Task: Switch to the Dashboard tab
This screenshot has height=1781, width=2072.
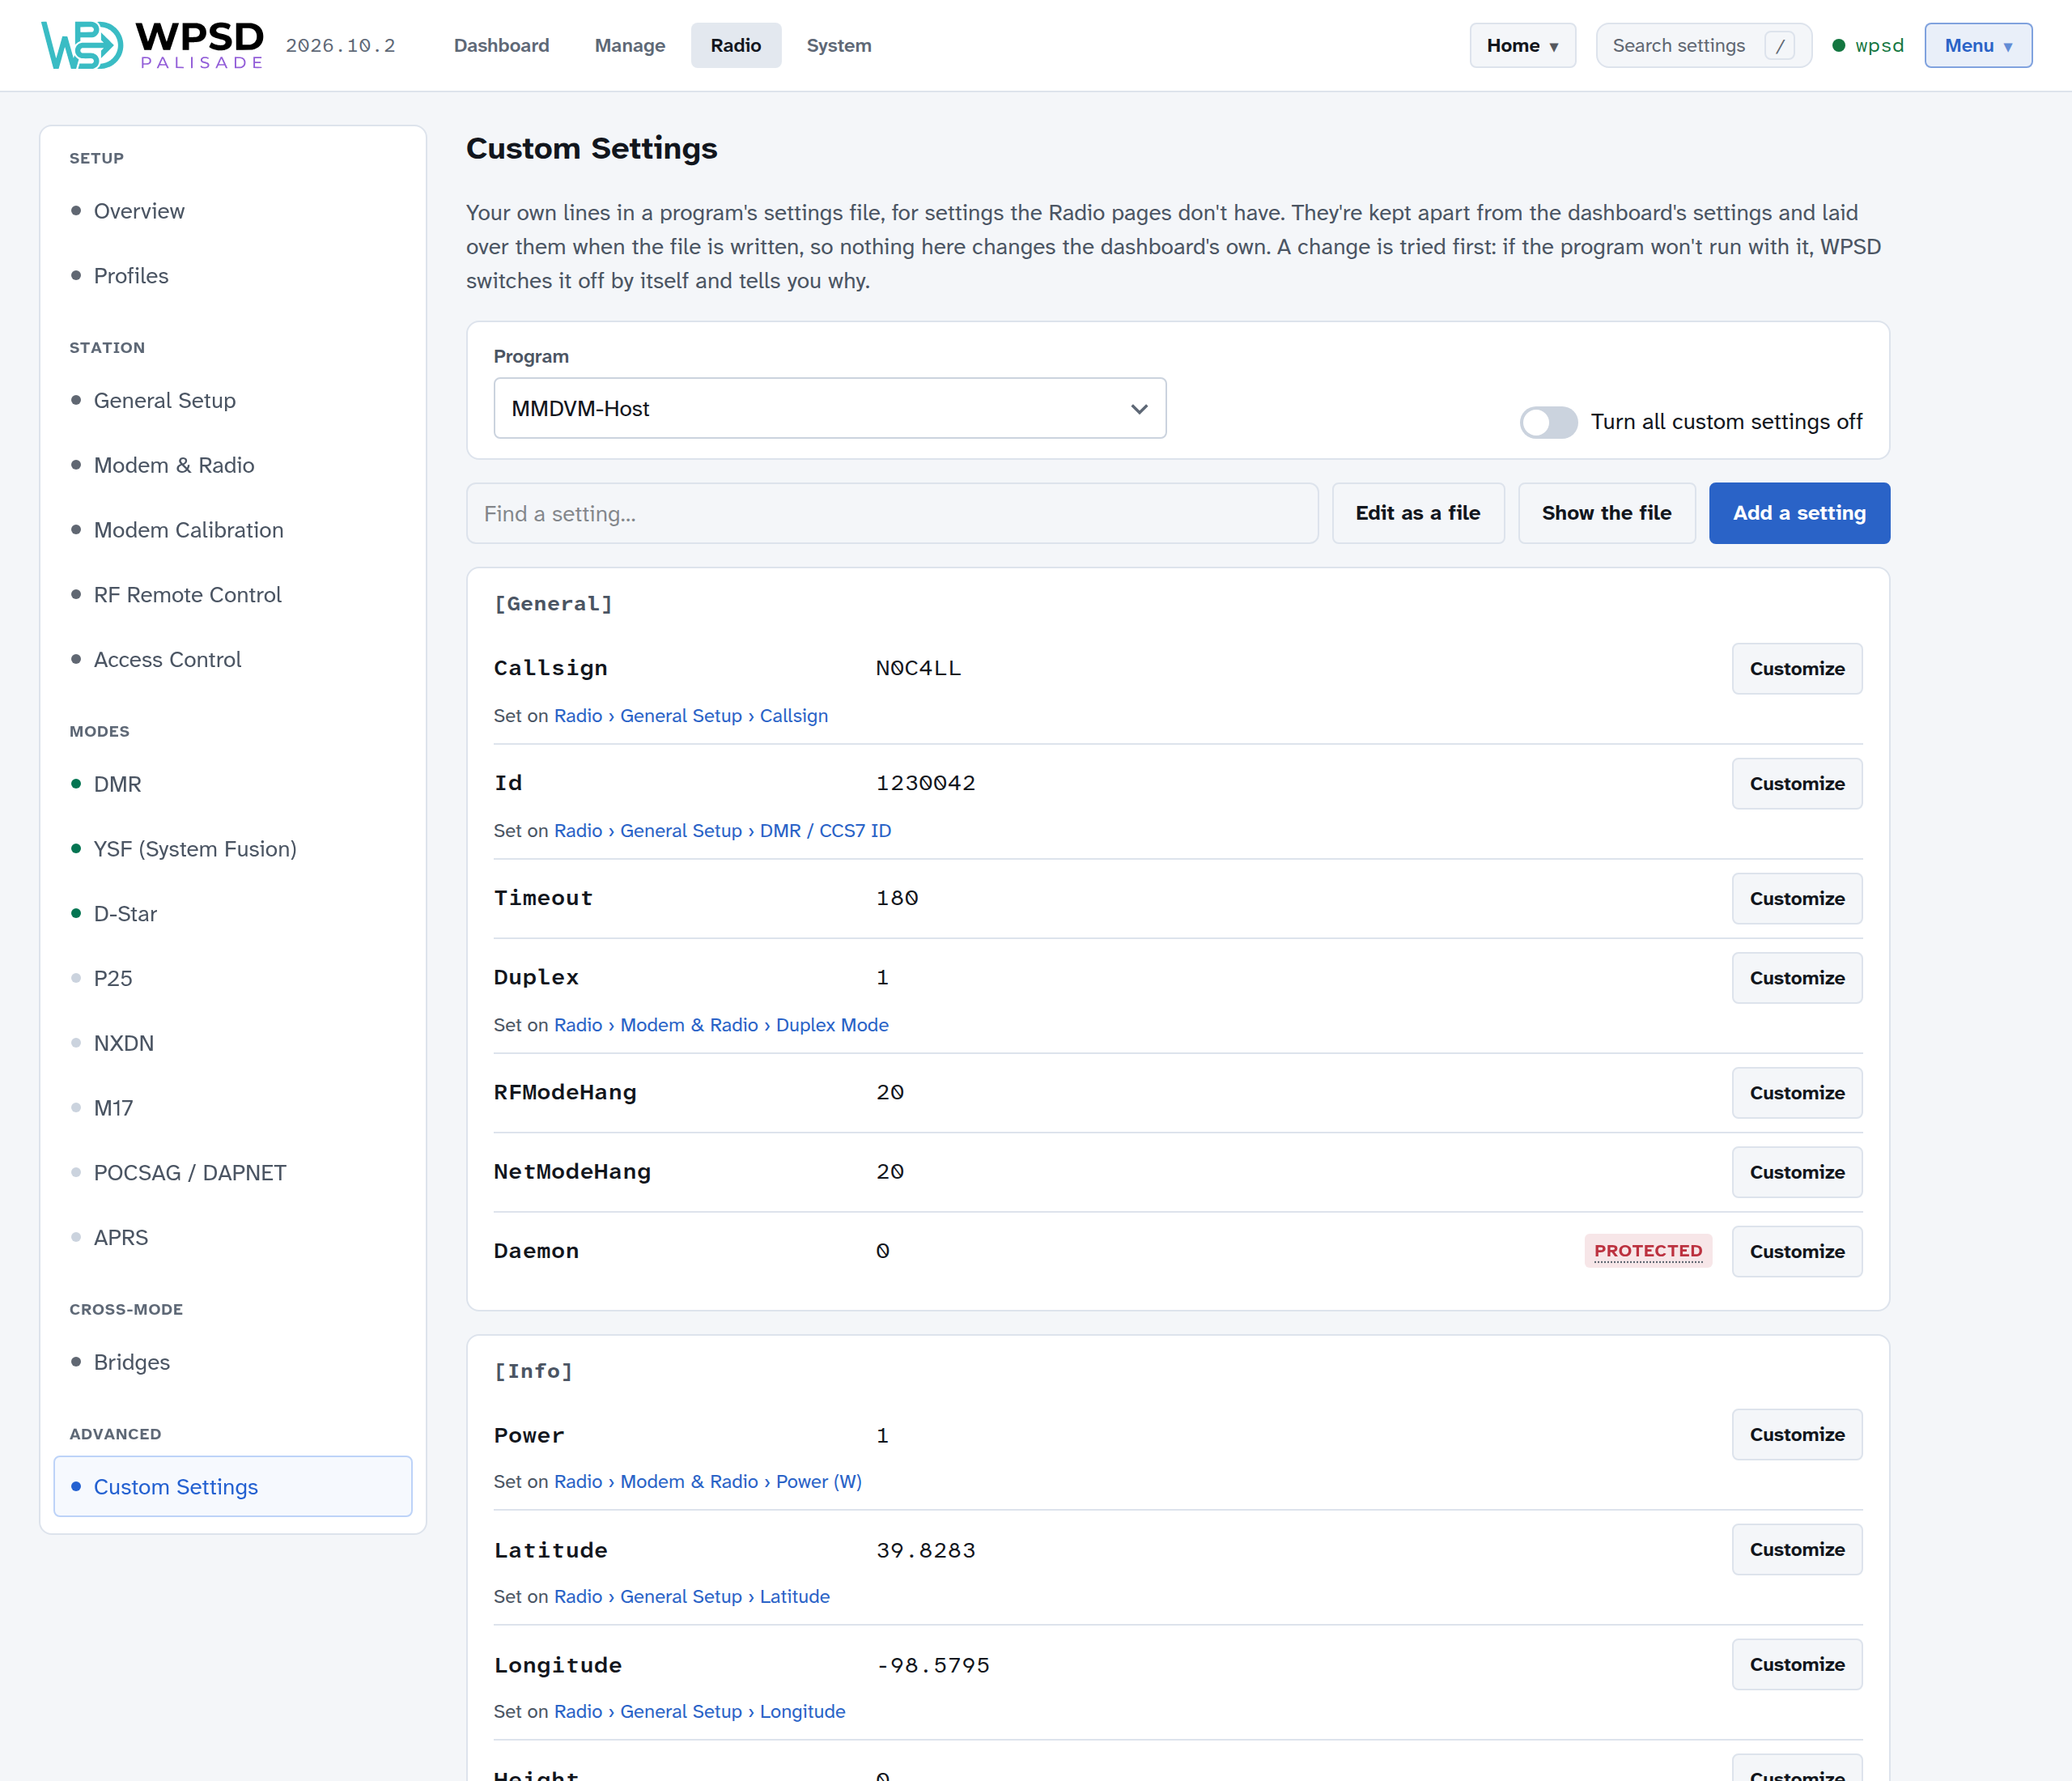Action: click(x=501, y=45)
